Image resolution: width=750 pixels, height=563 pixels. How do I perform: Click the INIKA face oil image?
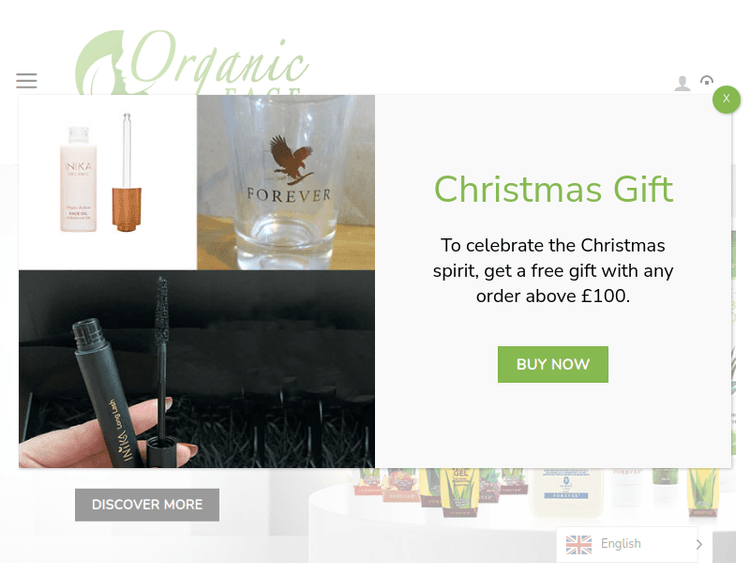tap(108, 182)
